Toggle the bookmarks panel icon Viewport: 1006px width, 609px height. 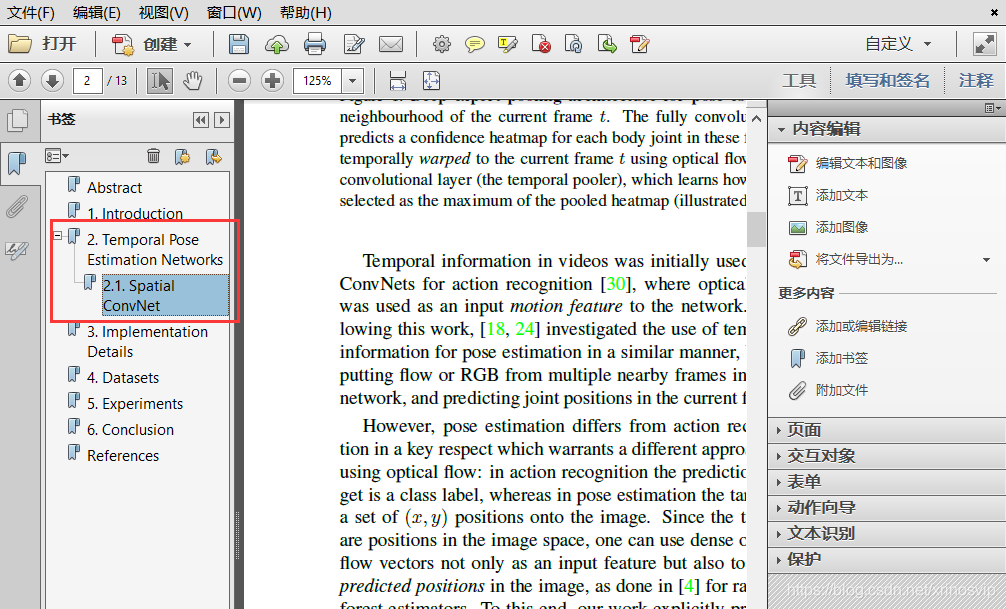click(x=17, y=163)
